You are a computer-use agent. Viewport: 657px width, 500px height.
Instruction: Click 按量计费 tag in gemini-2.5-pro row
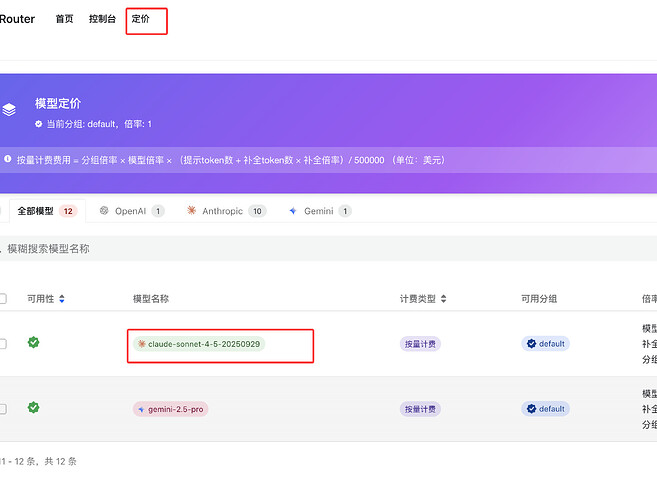coord(420,409)
